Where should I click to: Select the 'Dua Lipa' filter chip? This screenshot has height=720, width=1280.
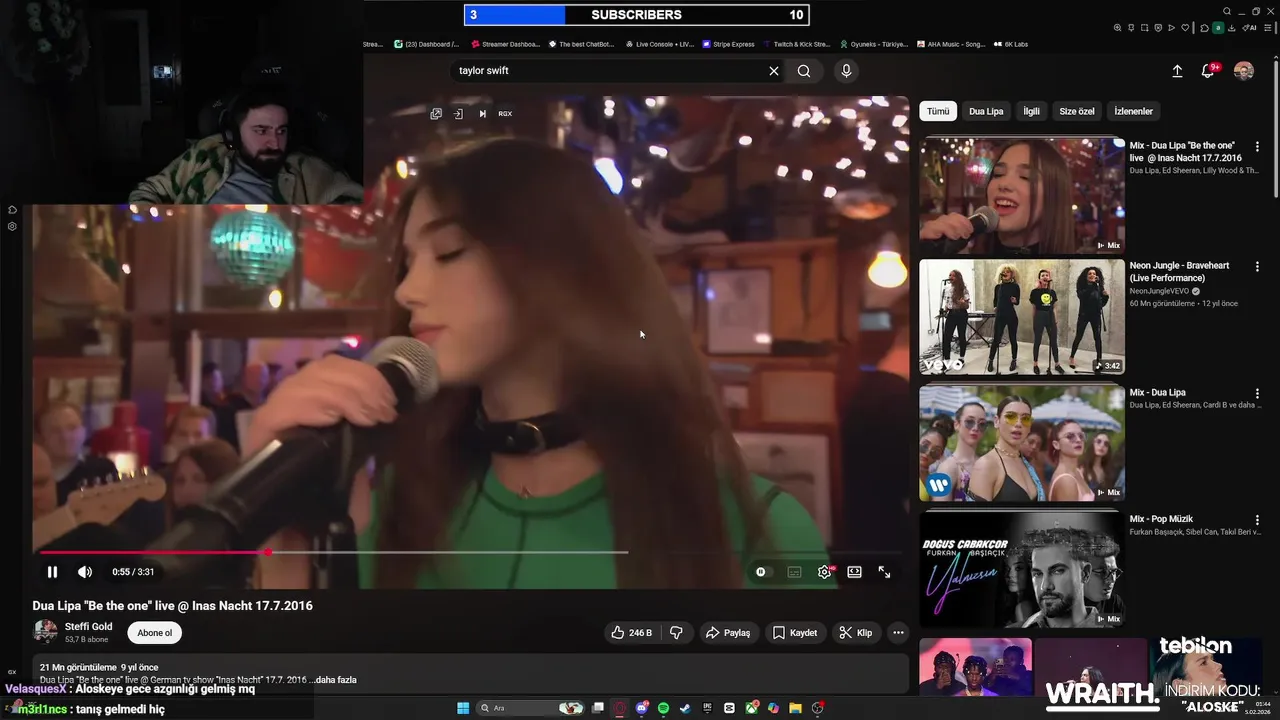coord(986,111)
